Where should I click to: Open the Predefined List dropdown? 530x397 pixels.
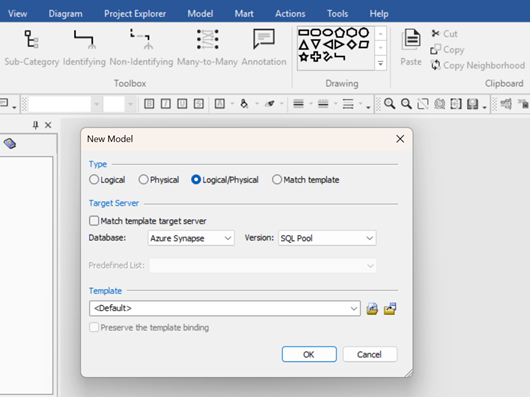(x=263, y=266)
